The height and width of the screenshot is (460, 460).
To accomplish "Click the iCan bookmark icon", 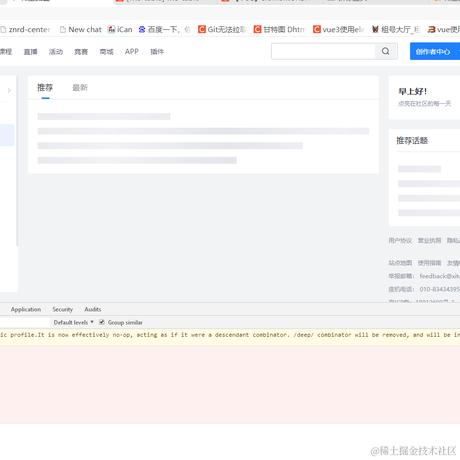I will point(111,30).
